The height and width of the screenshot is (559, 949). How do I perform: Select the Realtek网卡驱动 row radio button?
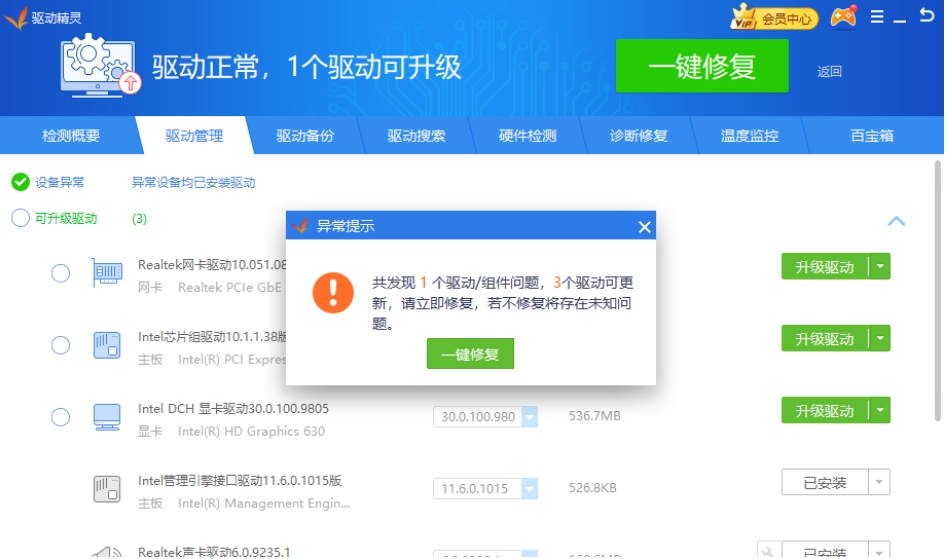point(61,273)
